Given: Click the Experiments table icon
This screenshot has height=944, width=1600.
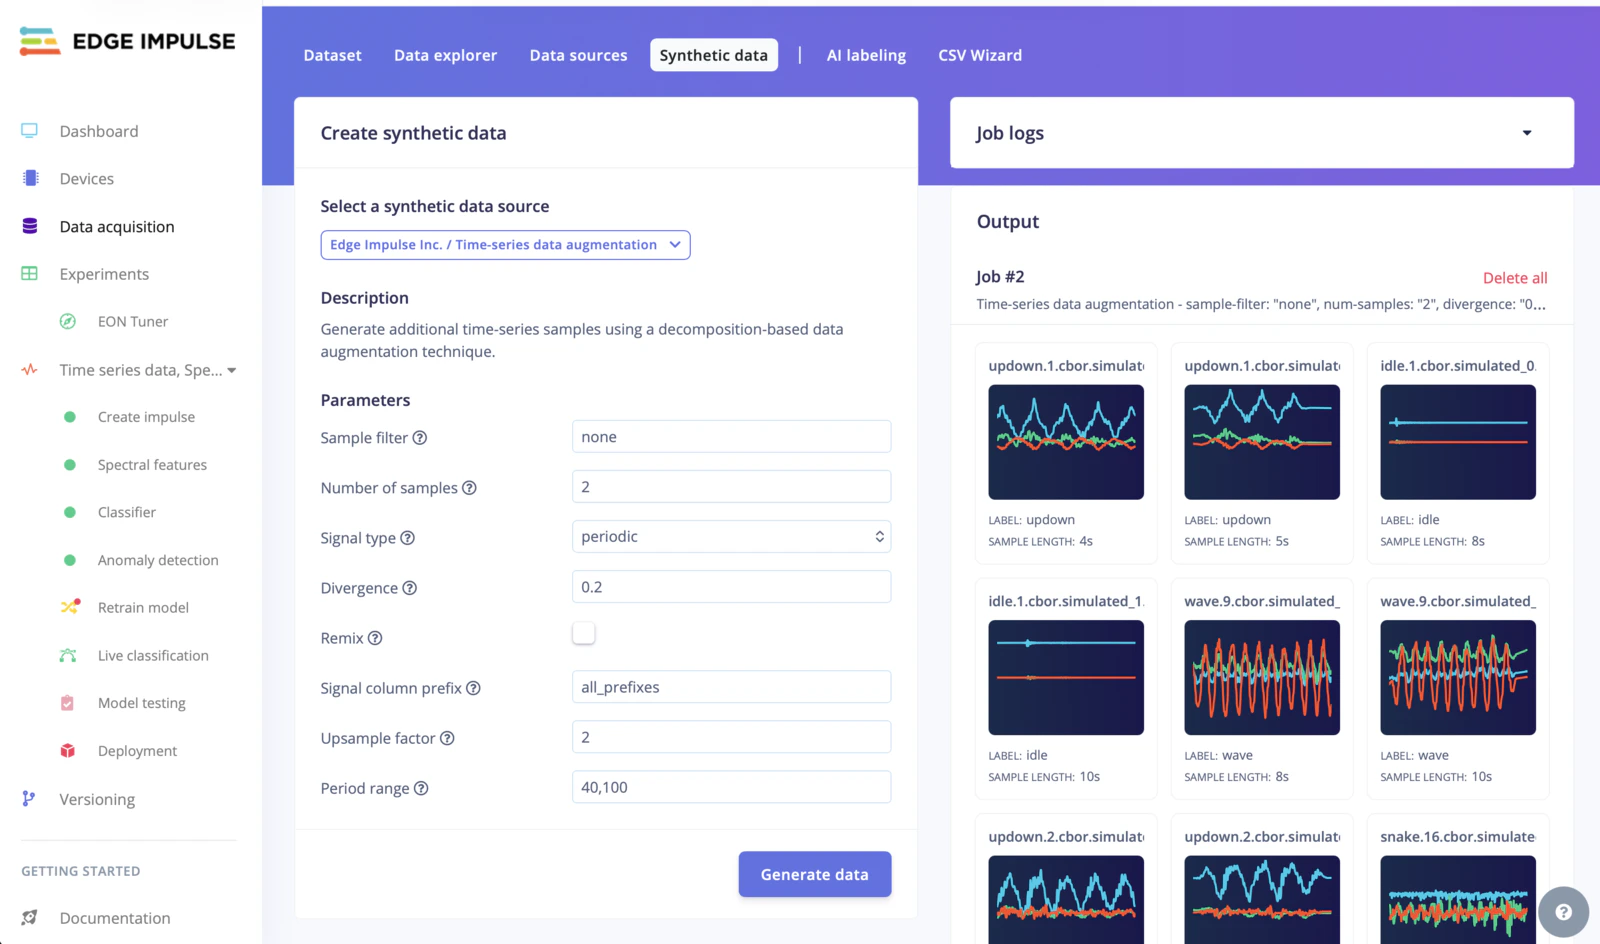Looking at the screenshot, I should (x=30, y=273).
